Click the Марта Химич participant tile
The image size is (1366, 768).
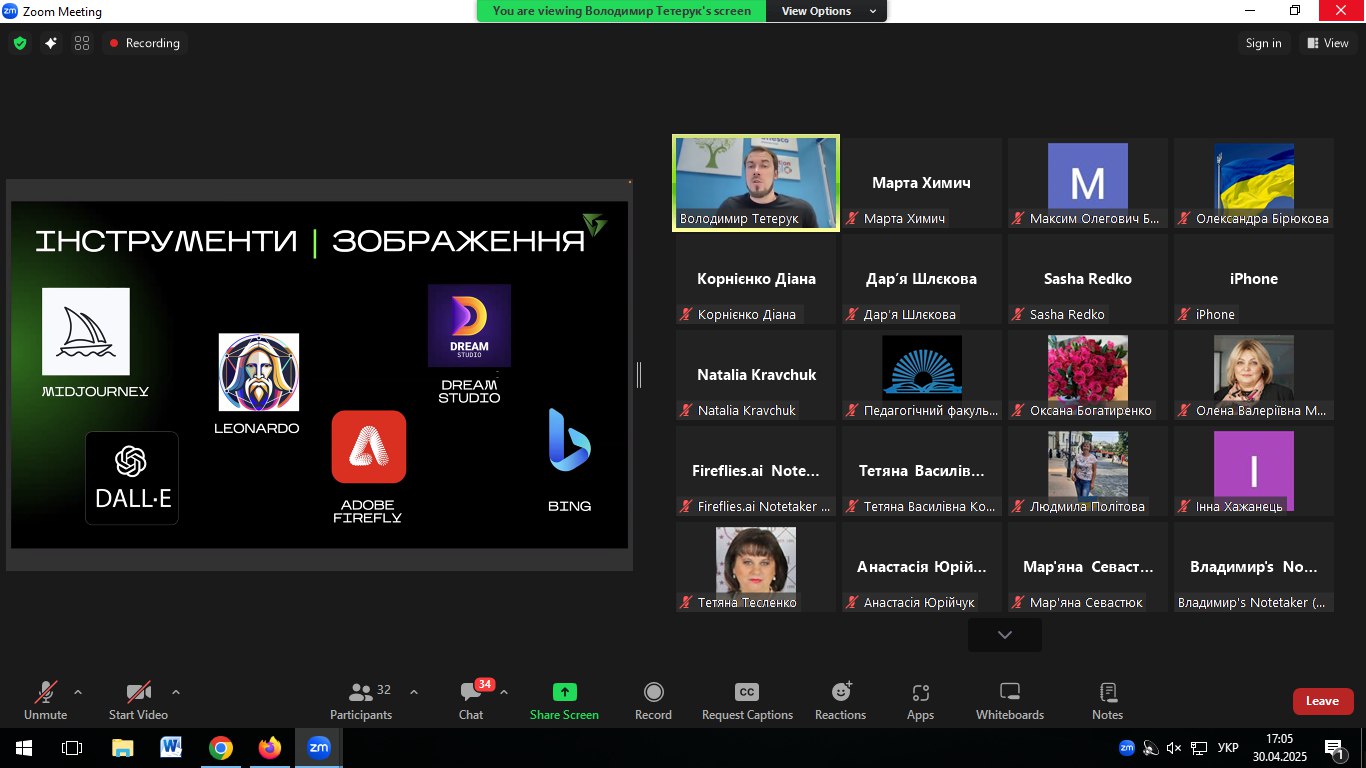coord(922,183)
